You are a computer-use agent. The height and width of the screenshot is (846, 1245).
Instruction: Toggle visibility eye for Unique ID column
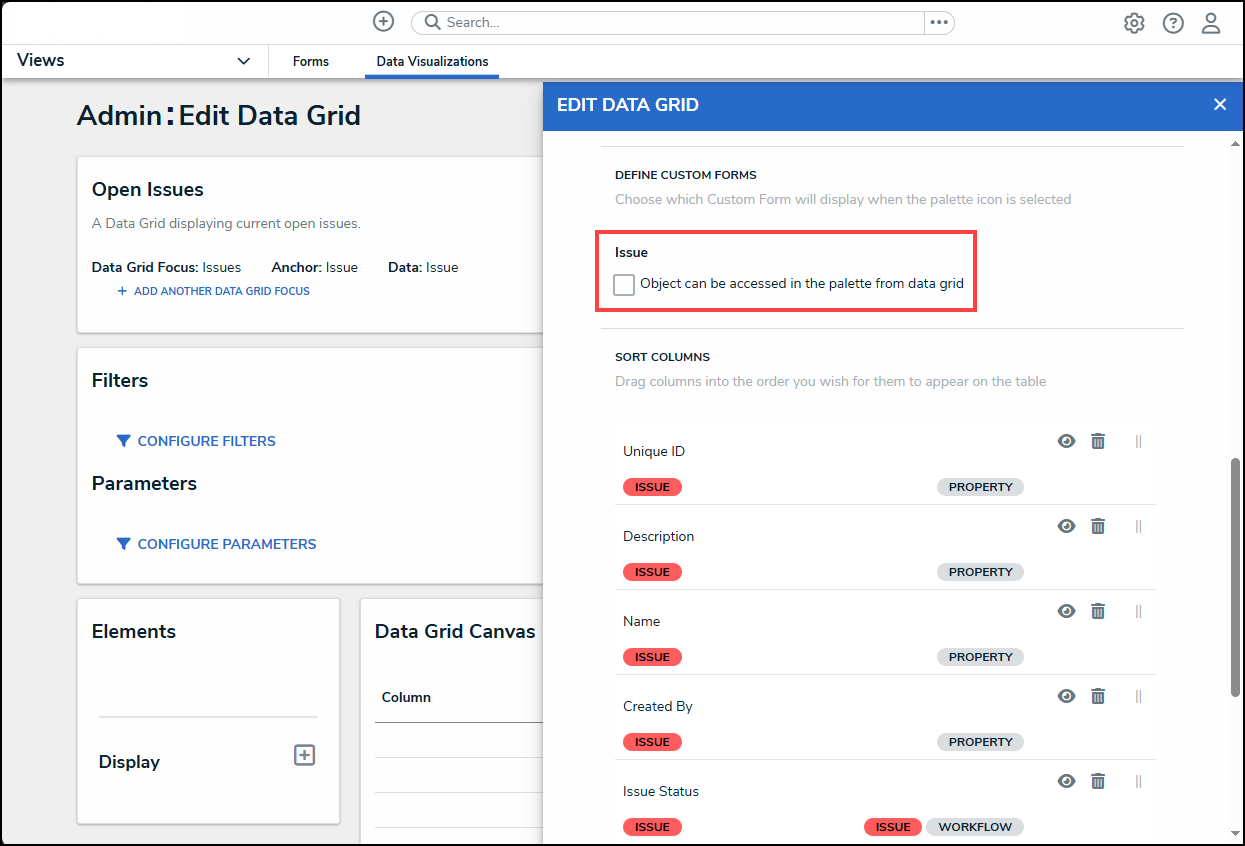(1067, 441)
